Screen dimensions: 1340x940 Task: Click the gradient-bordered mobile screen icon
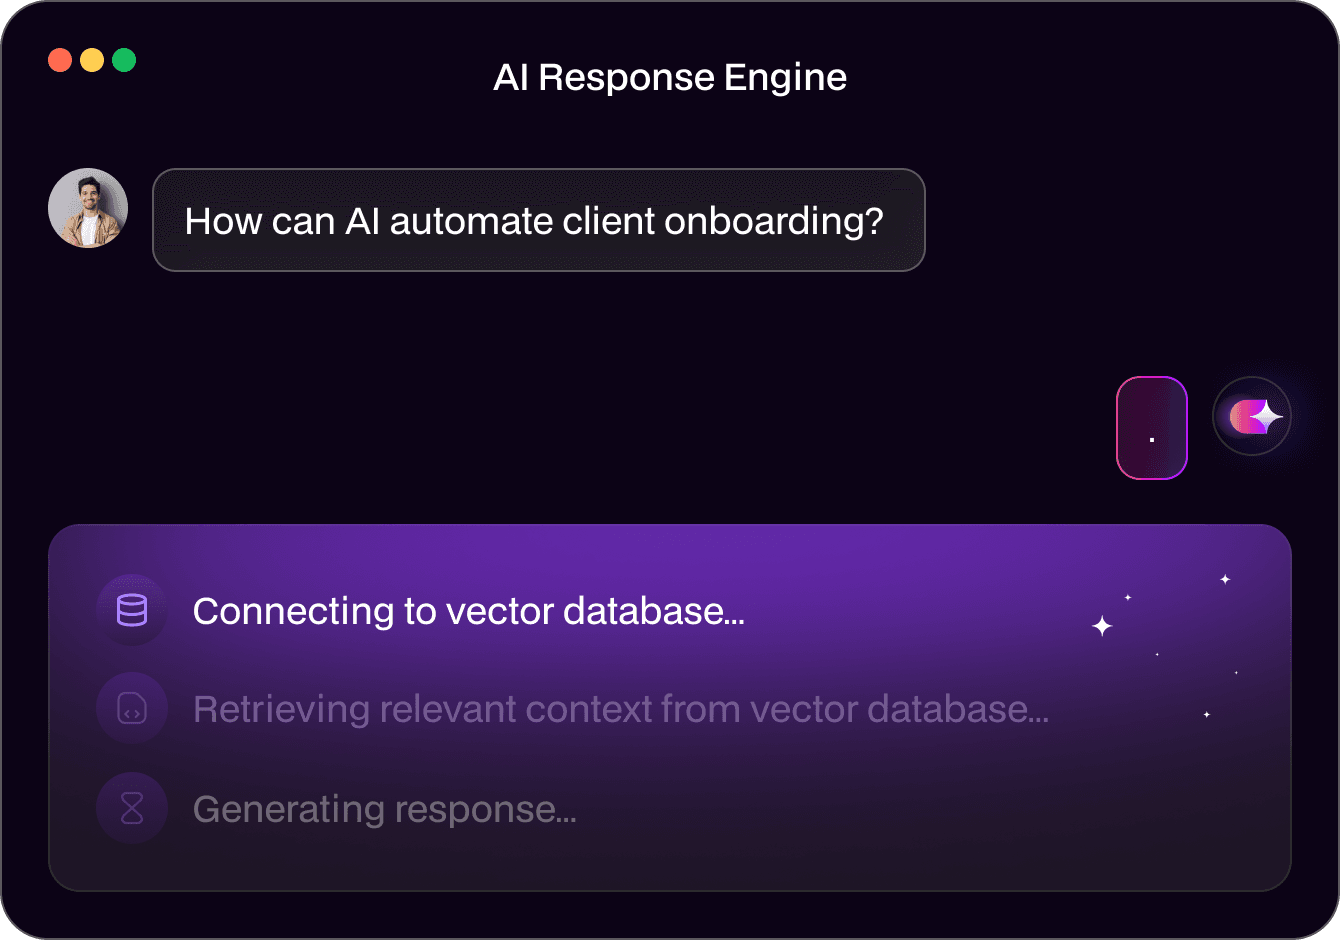tap(1152, 428)
